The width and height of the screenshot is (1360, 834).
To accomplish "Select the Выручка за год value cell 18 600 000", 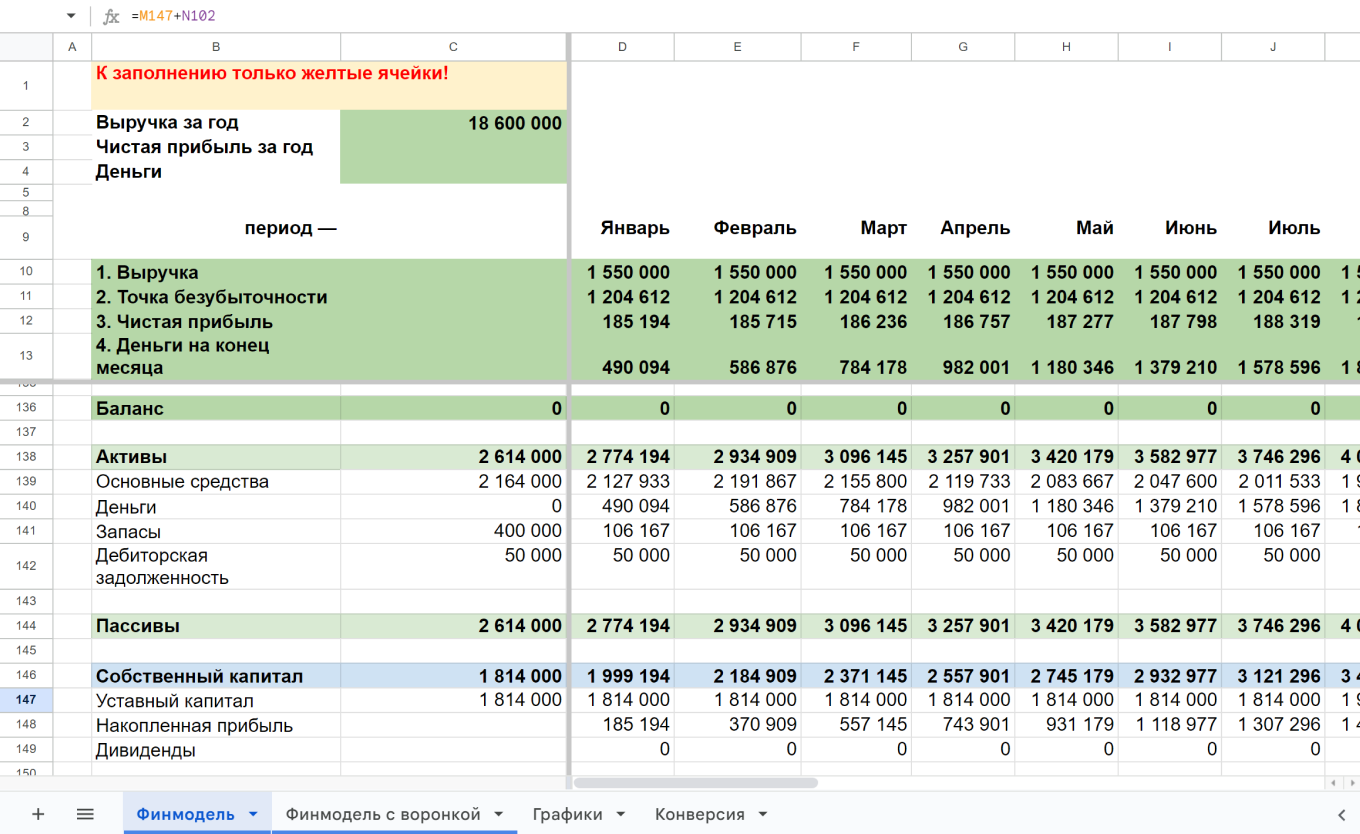I will (x=453, y=123).
